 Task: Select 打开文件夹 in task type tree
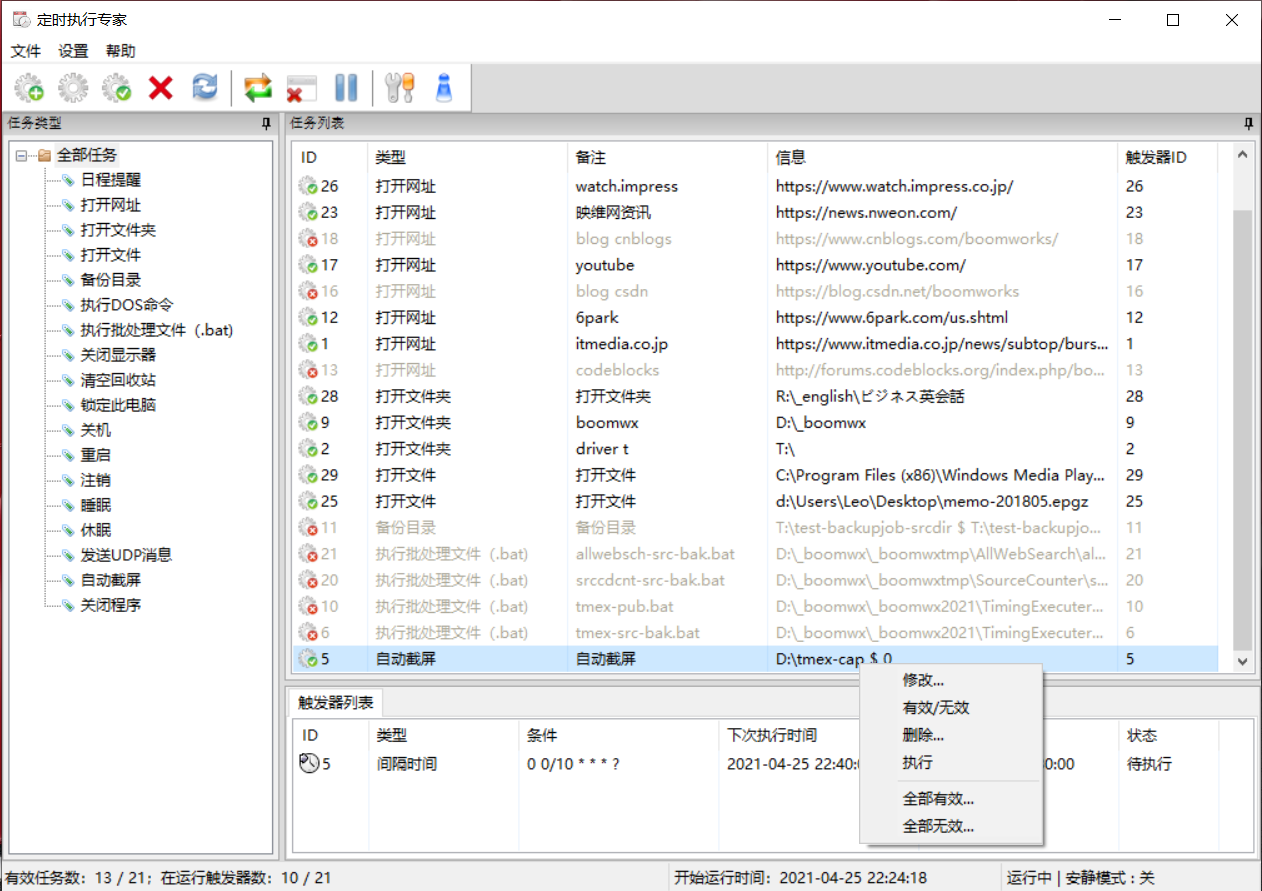tap(118, 230)
